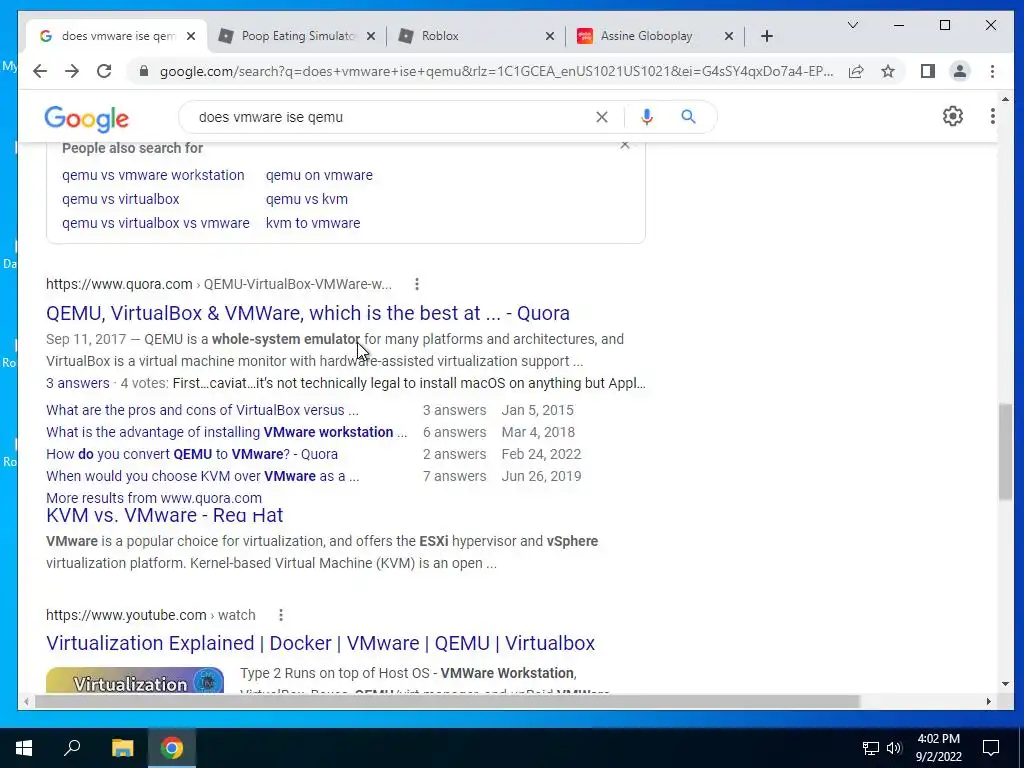This screenshot has width=1024, height=768.
Task: Open the Quora QEMU, VirtualBox & VMWare result
Action: click(308, 313)
